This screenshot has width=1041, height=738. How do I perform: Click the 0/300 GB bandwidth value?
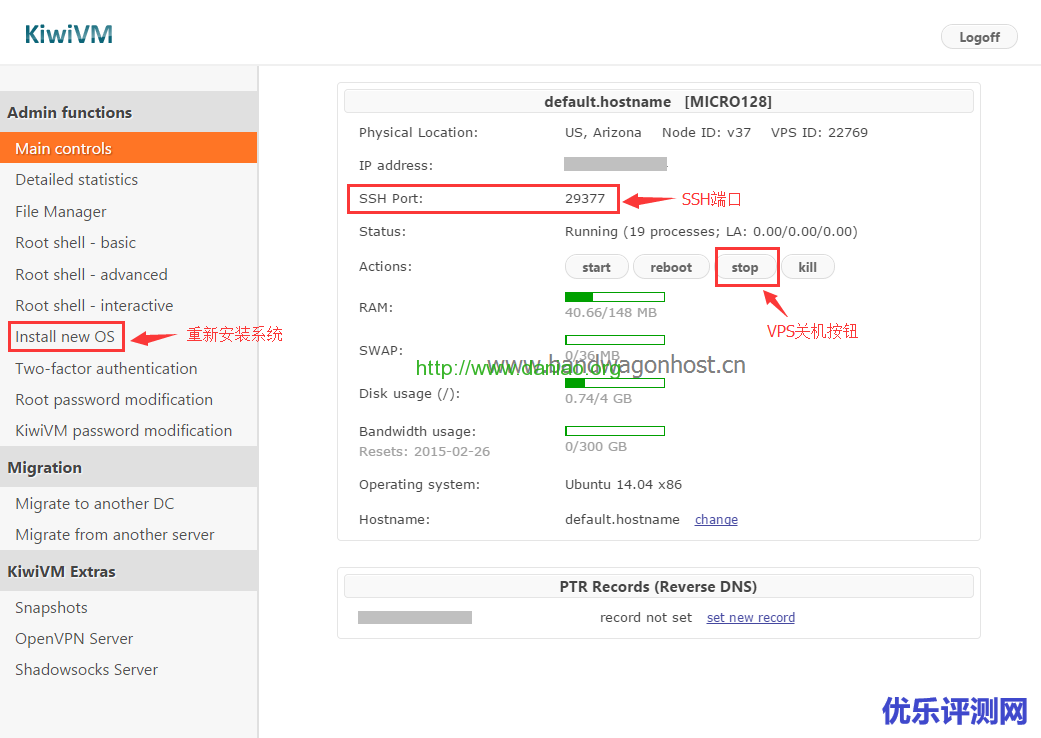pyautogui.click(x=596, y=447)
